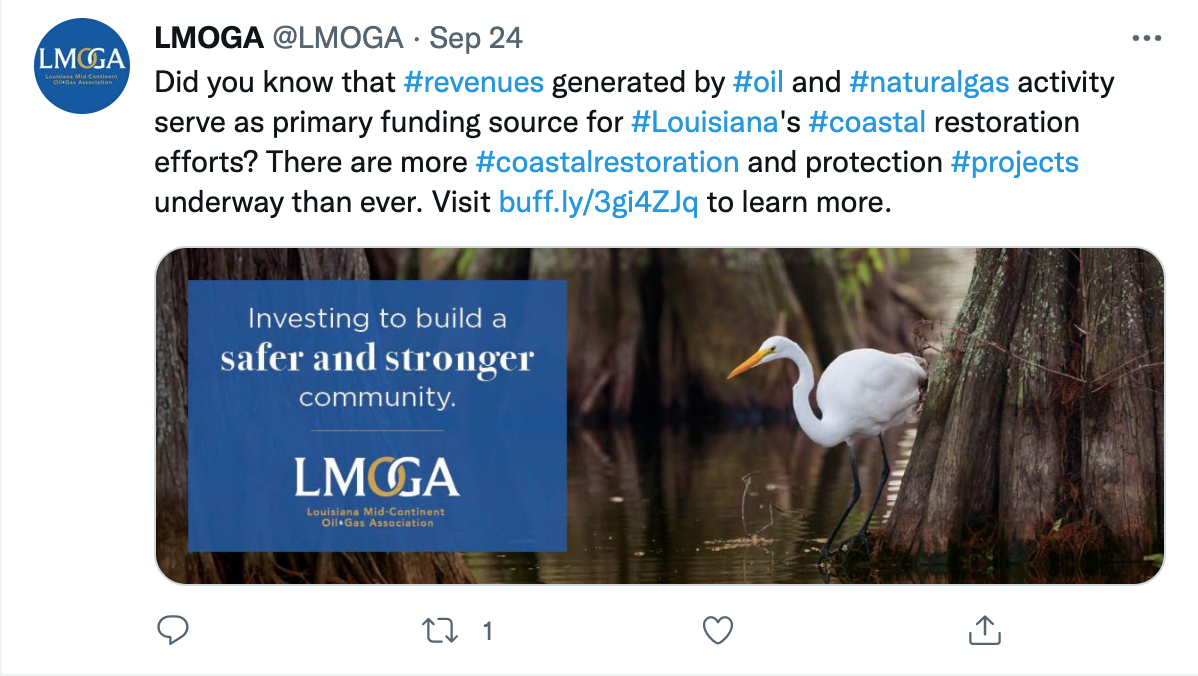
Task: Click the #revenues hashtag
Action: 473,81
